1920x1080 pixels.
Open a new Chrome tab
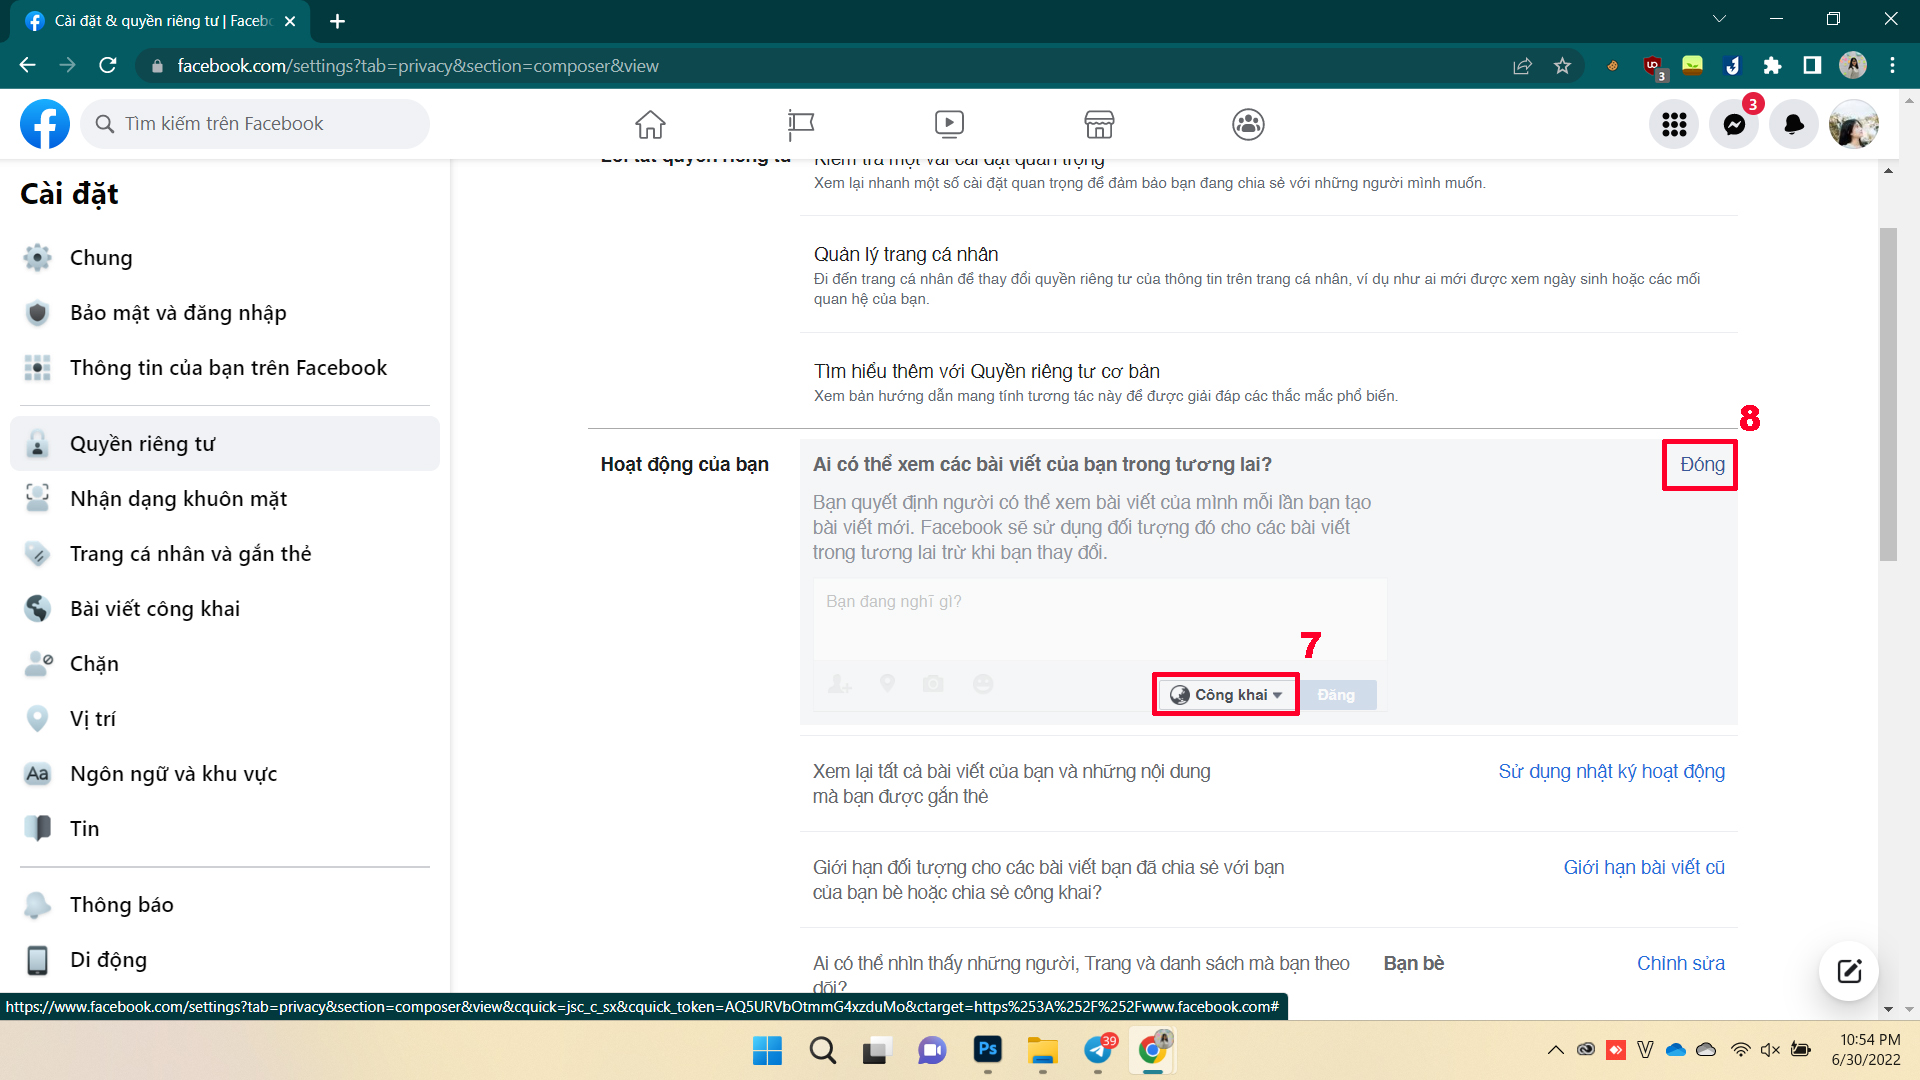[x=337, y=21]
